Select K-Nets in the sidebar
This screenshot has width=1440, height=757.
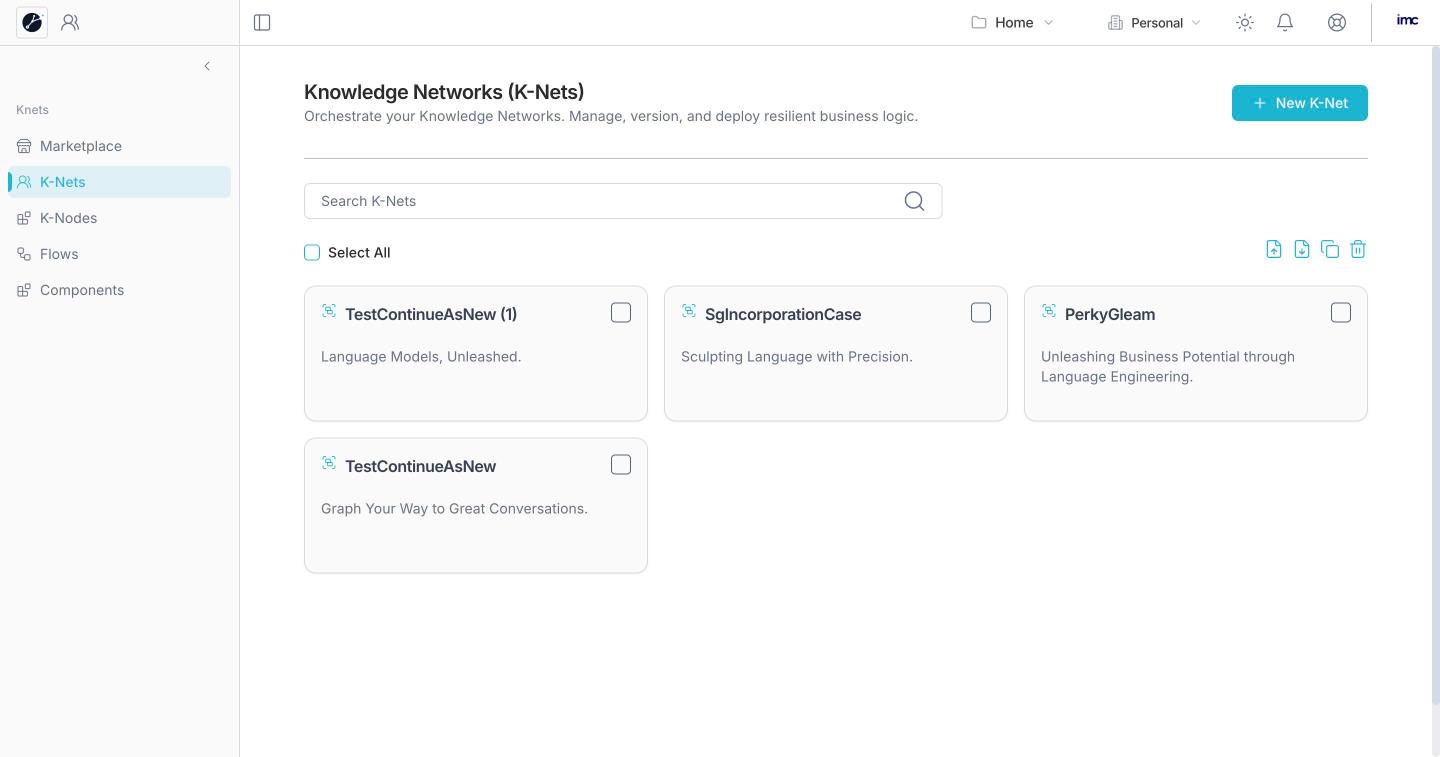coord(119,182)
